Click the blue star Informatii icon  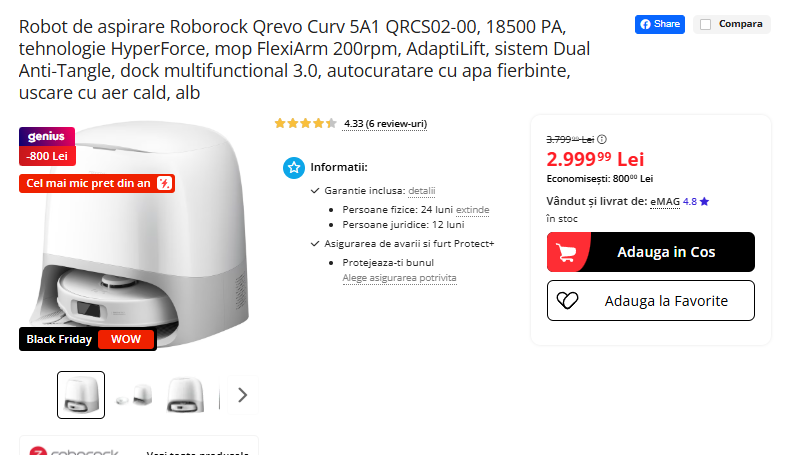(294, 167)
